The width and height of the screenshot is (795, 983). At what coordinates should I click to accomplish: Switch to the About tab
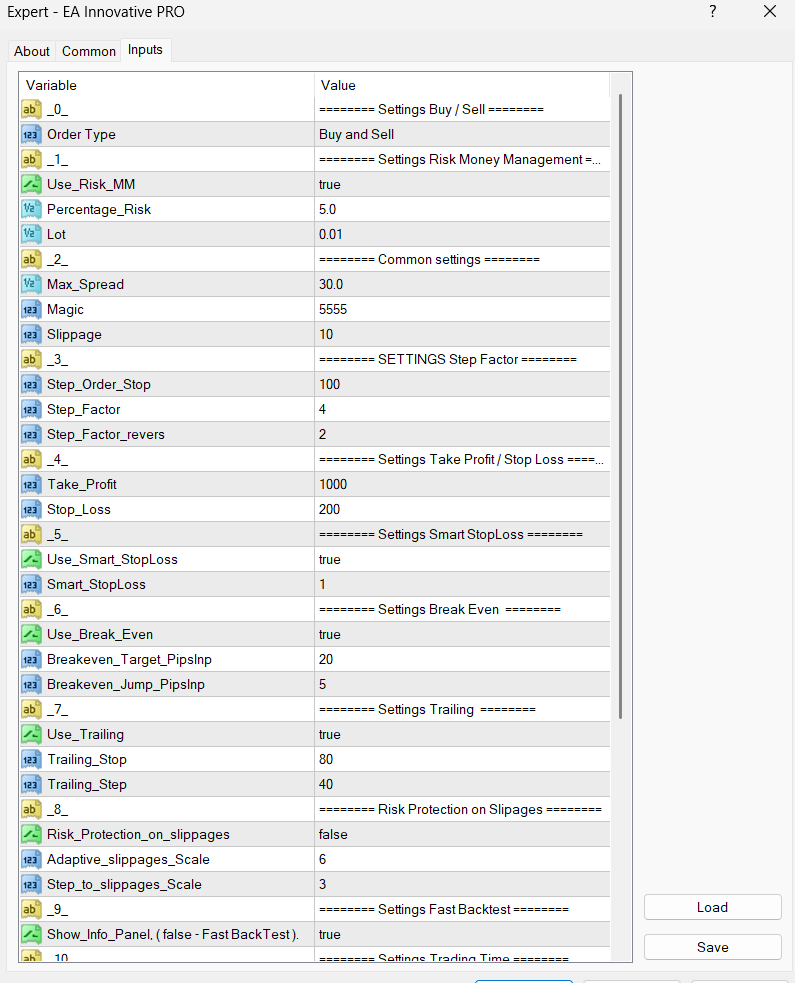click(x=32, y=51)
